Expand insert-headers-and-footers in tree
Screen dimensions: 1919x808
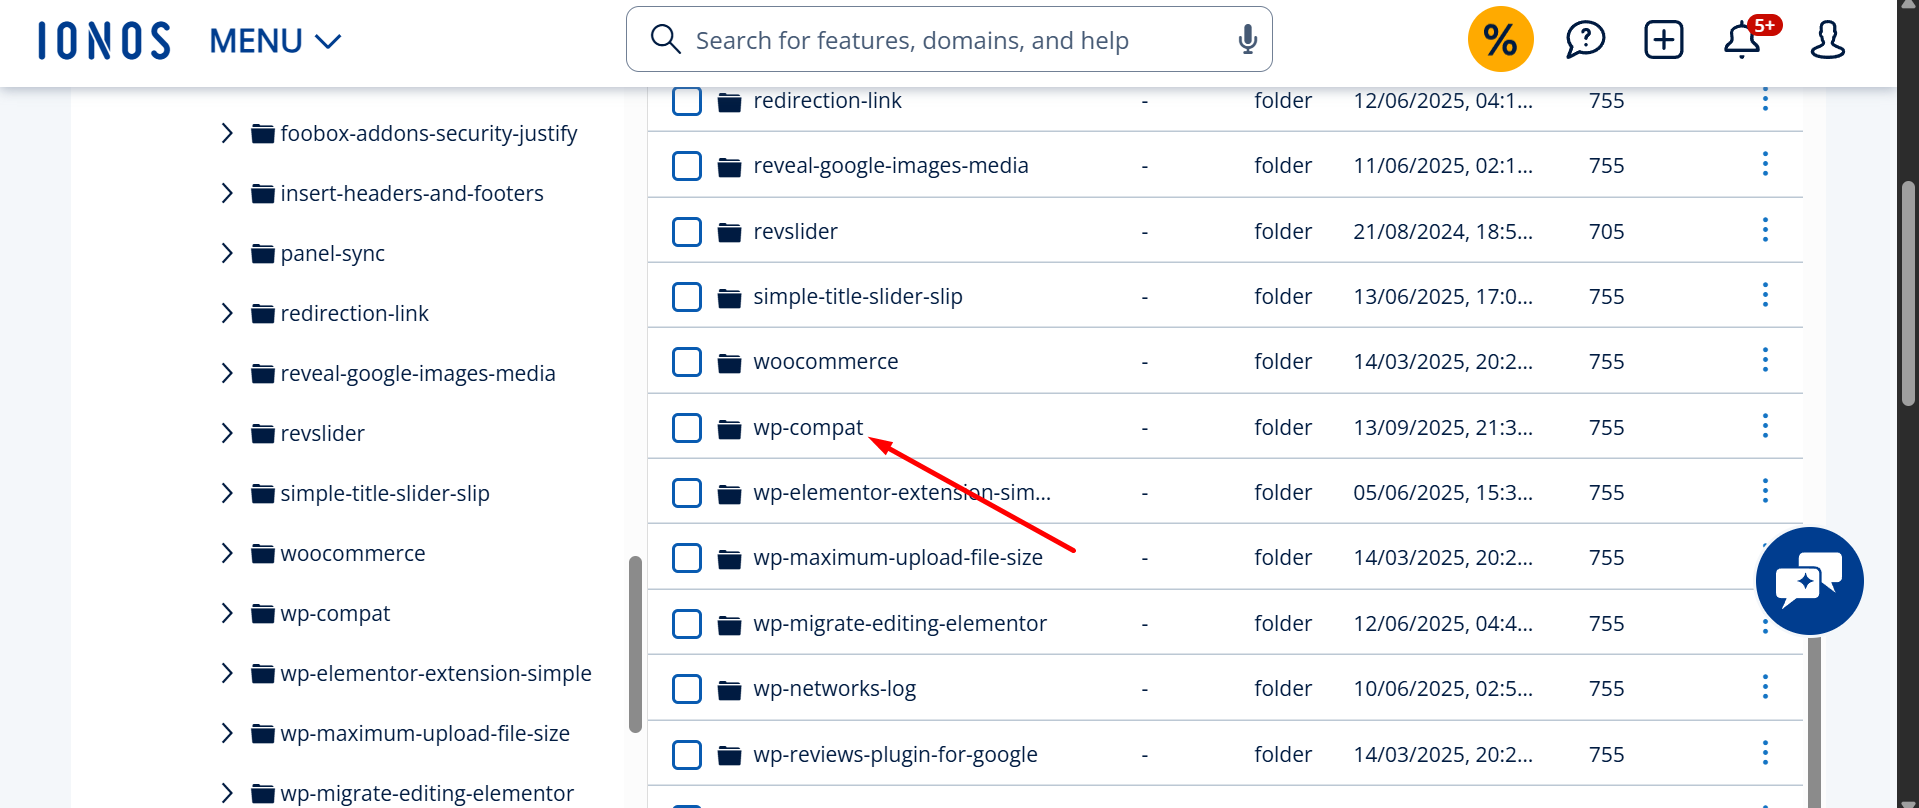click(227, 193)
